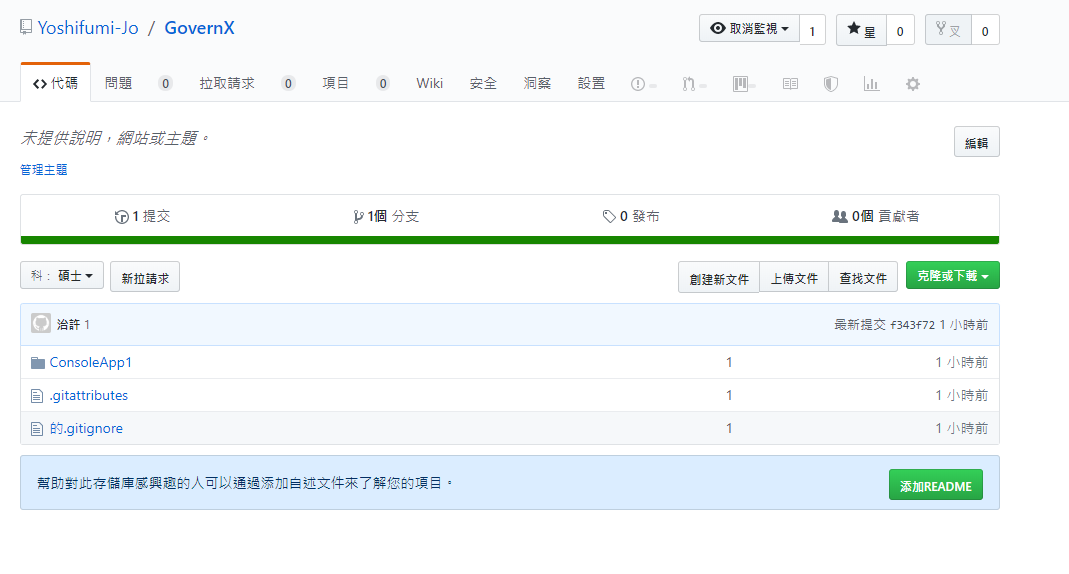Click the file icon beside 的.gitignore
The height and width of the screenshot is (574, 1069).
coord(37,429)
